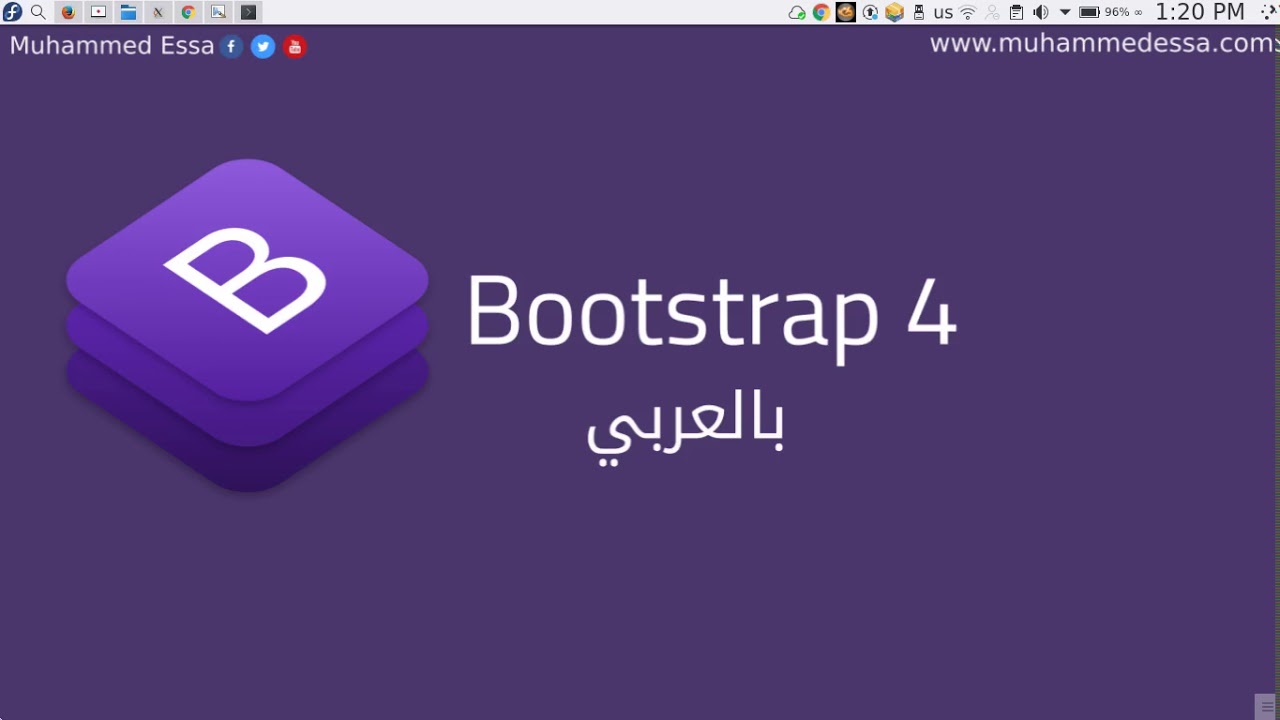Switch the 'us' keyboard layout indicator
This screenshot has height=720, width=1280.
pyautogui.click(x=943, y=13)
